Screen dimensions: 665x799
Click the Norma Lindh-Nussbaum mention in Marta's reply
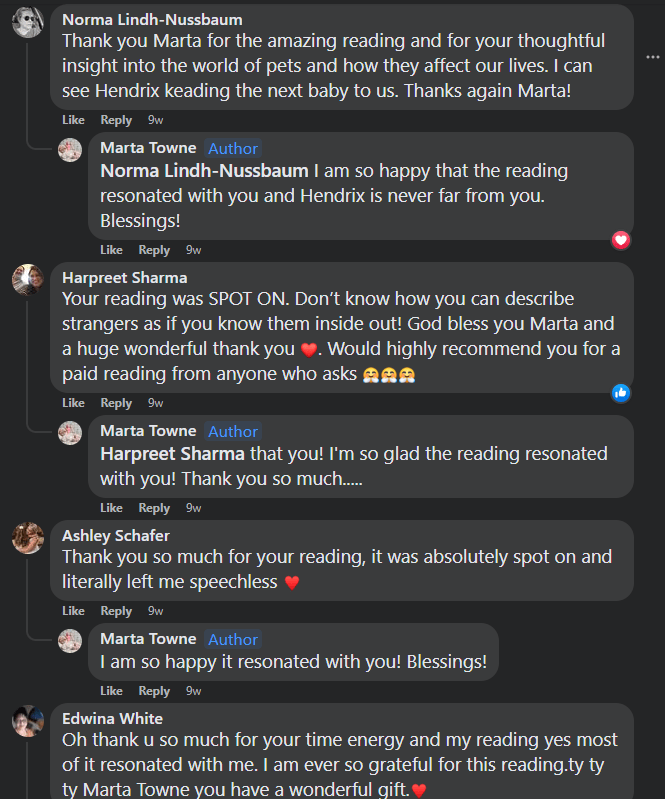click(204, 171)
